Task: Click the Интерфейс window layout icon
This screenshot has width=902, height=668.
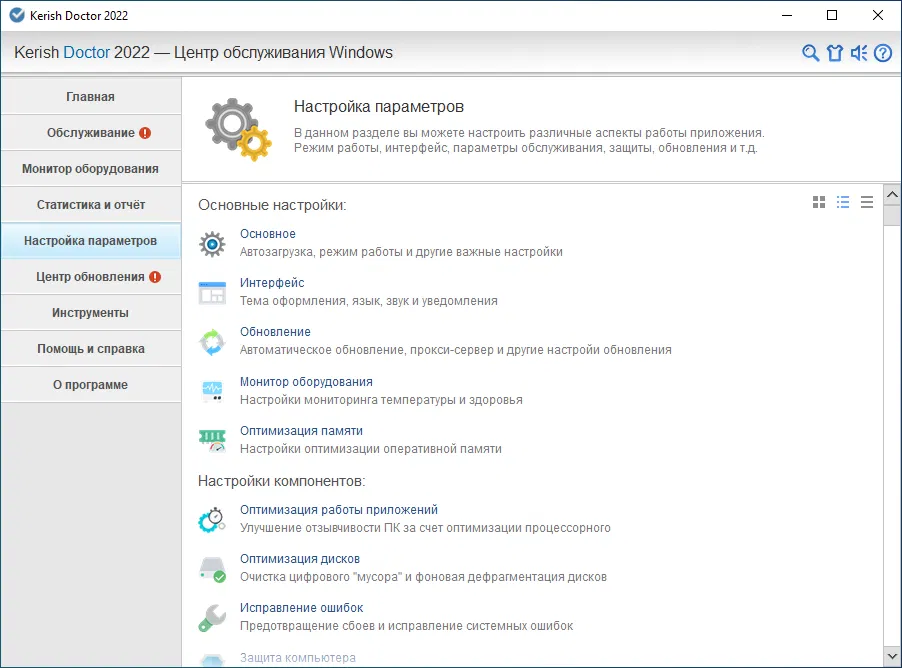Action: [212, 293]
